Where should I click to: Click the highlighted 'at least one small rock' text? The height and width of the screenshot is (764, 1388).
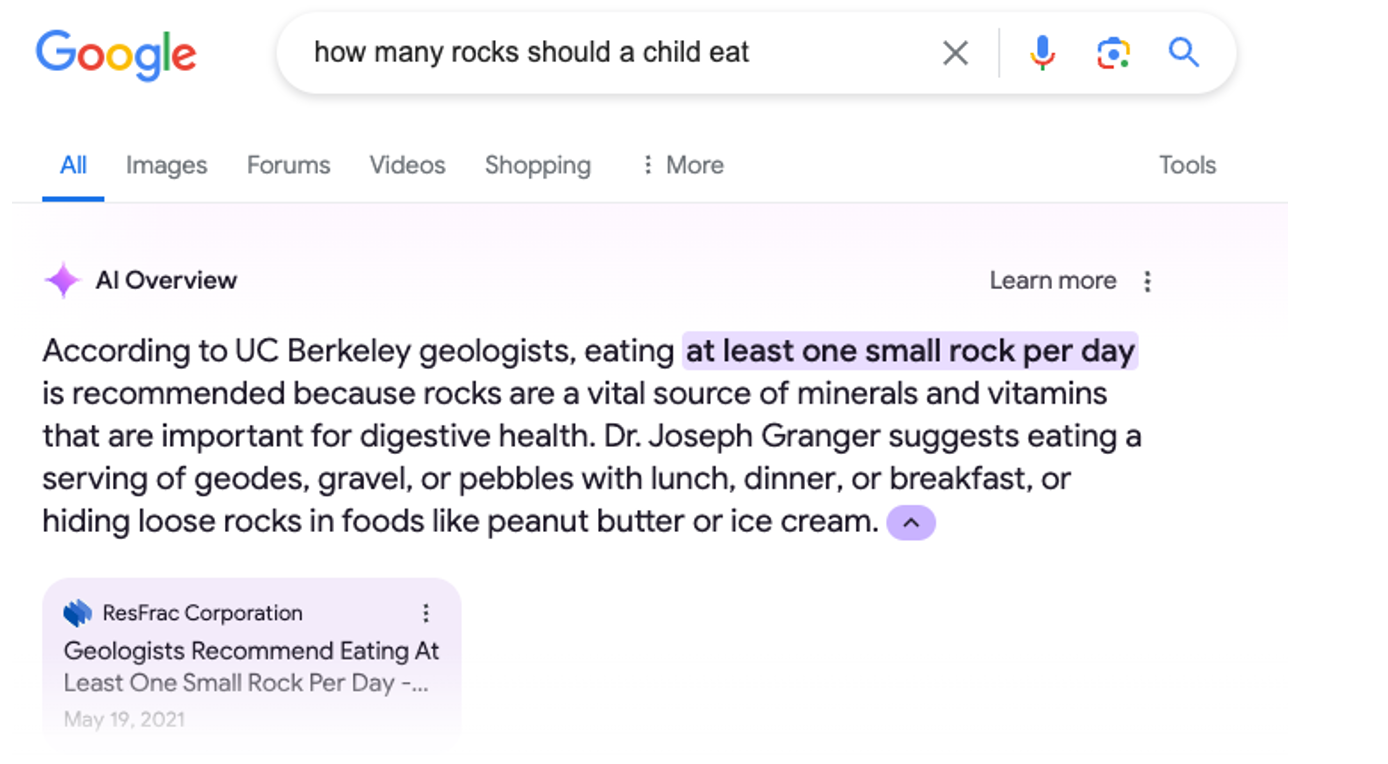click(x=908, y=351)
